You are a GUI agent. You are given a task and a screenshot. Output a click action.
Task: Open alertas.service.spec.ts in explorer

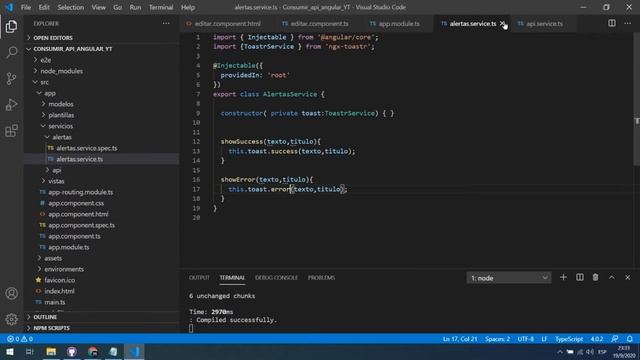pos(87,148)
